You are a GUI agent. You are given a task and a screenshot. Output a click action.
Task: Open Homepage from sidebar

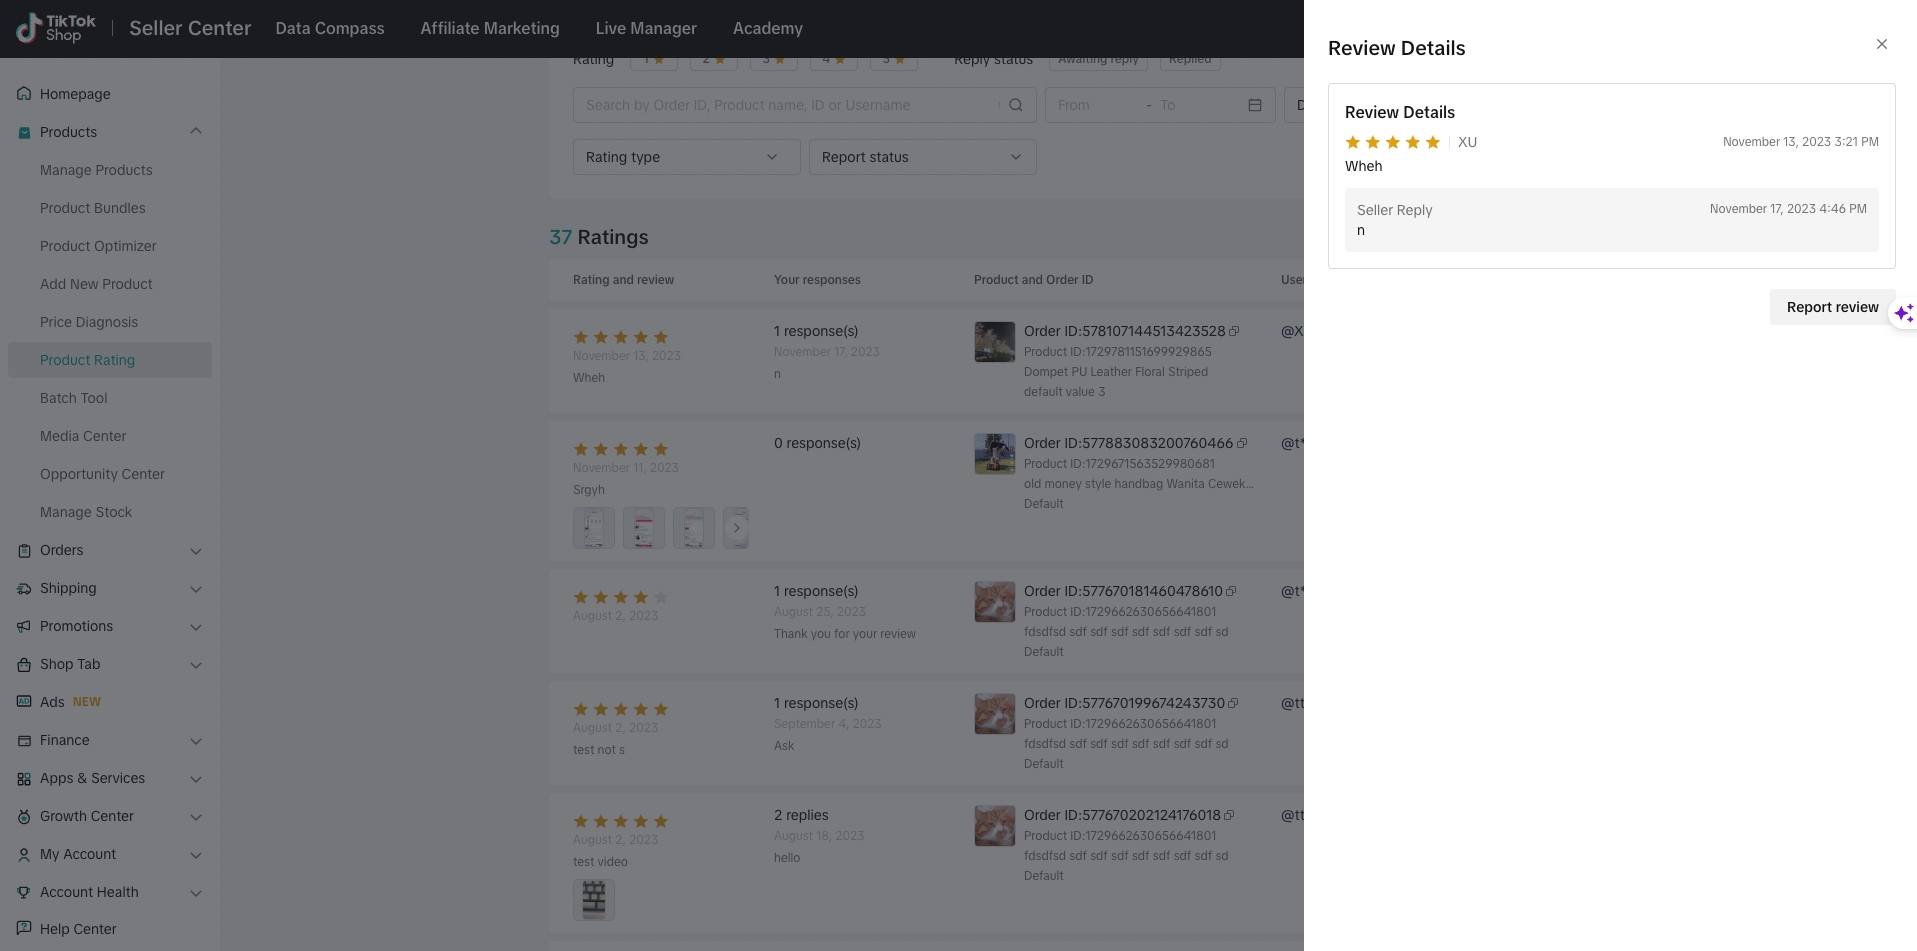click(x=75, y=94)
